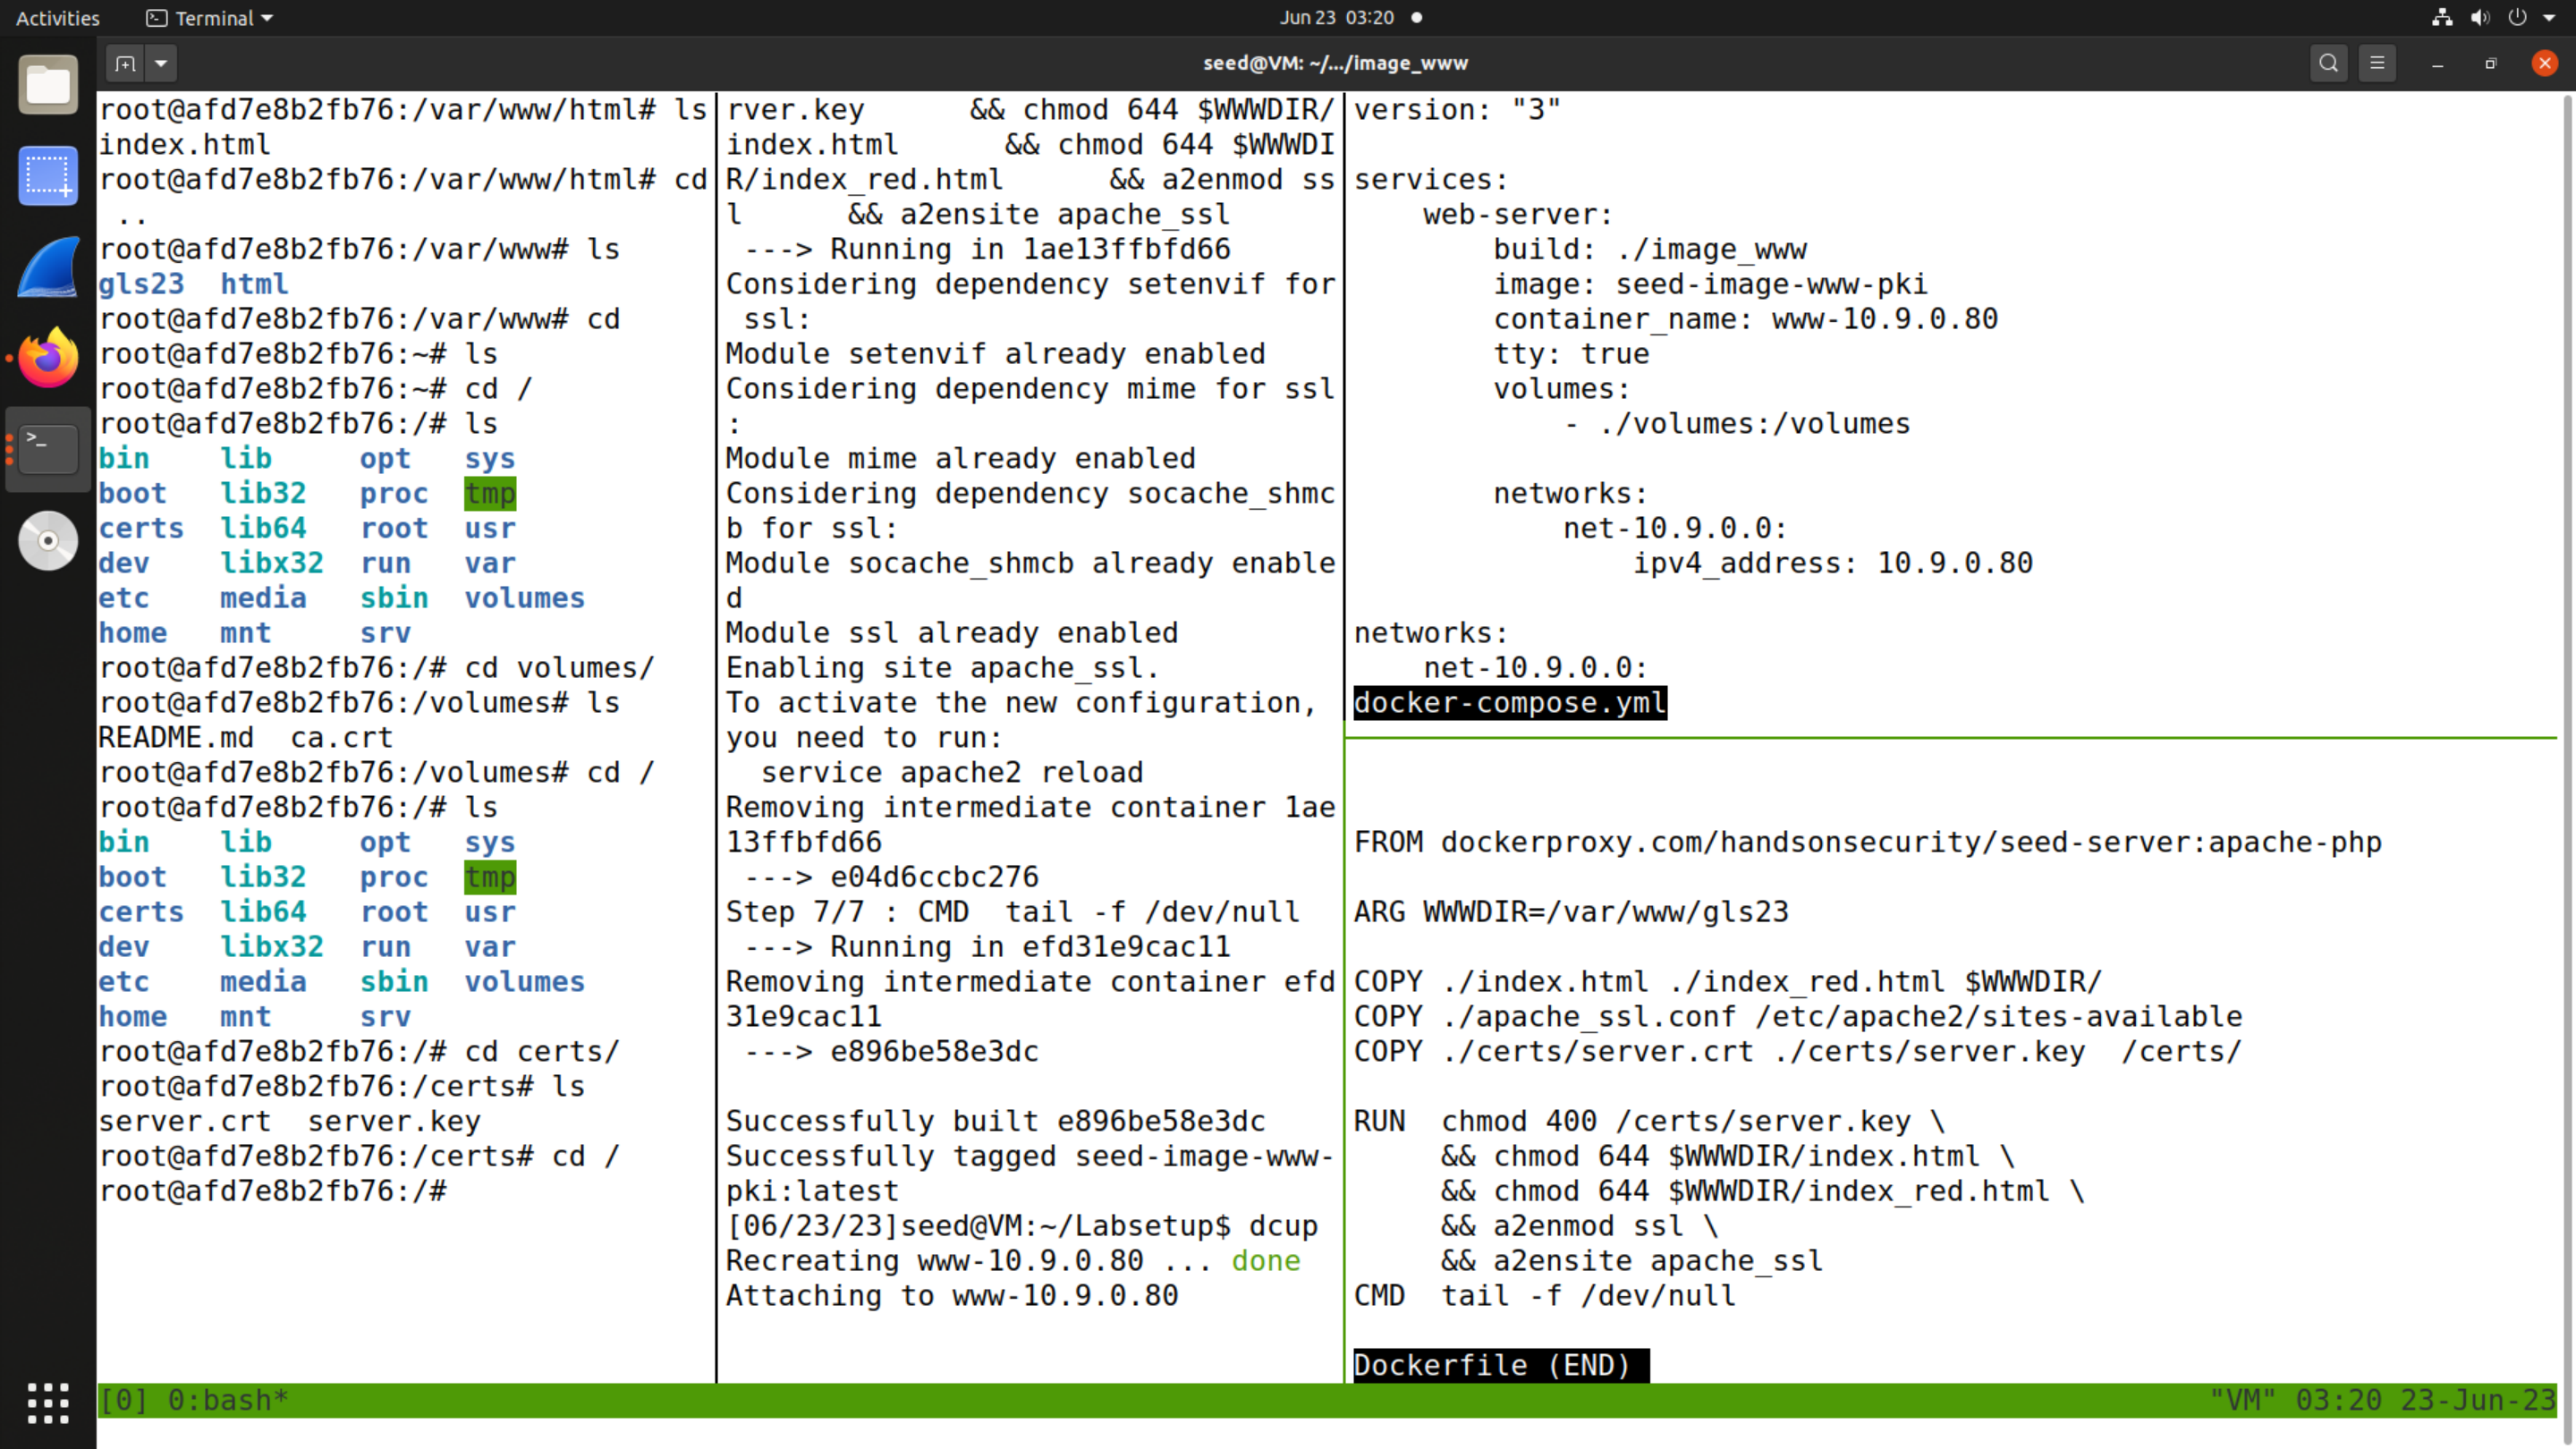The width and height of the screenshot is (2576, 1449).
Task: Click 'RUN chmod 400 /certs/server.key' line
Action: coord(1649,1121)
